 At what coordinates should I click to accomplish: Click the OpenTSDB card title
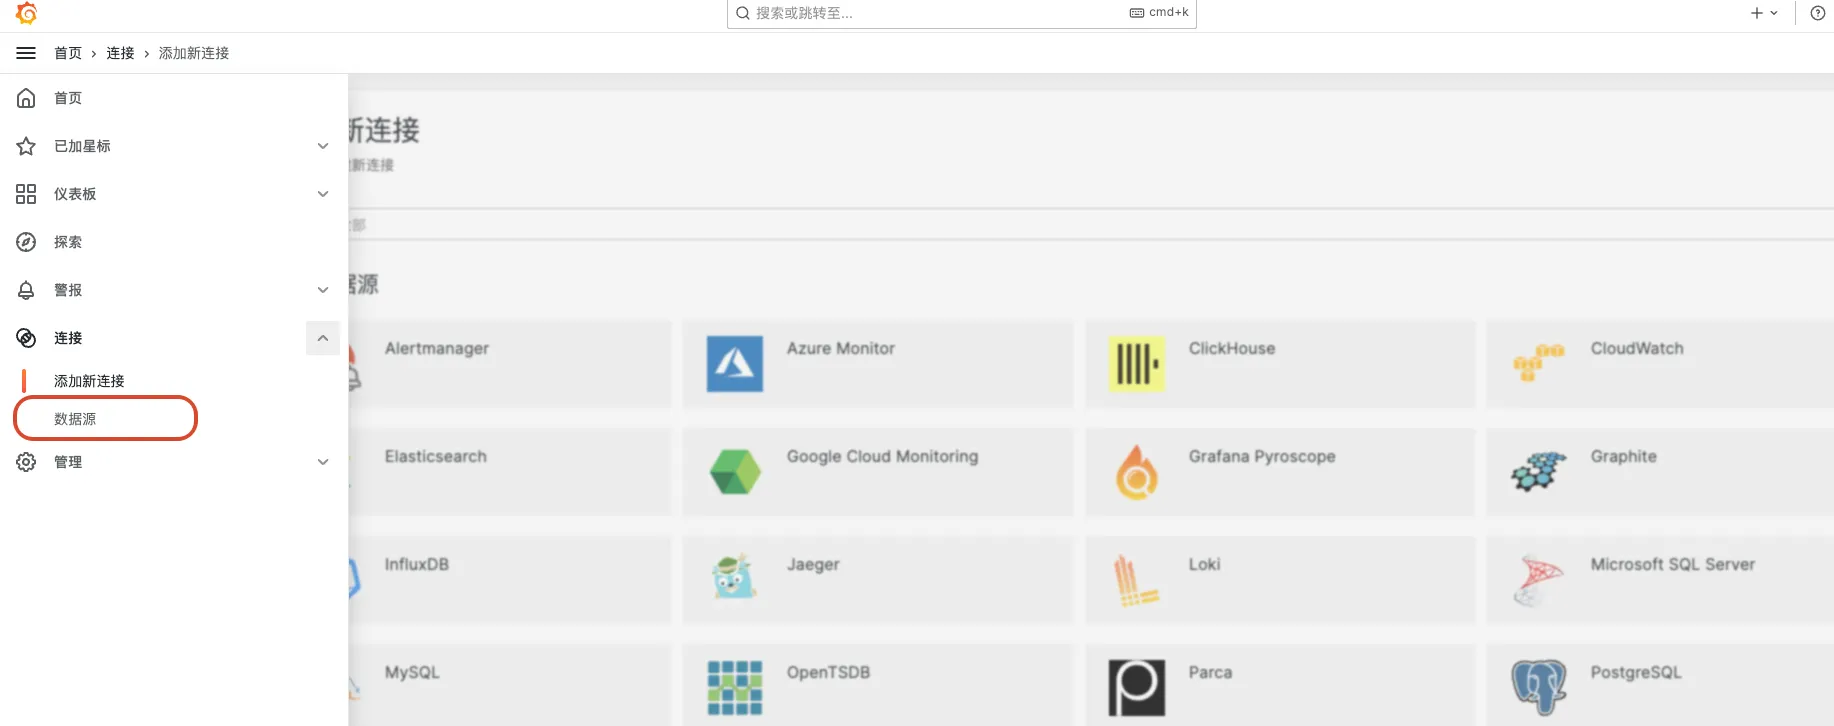click(828, 672)
